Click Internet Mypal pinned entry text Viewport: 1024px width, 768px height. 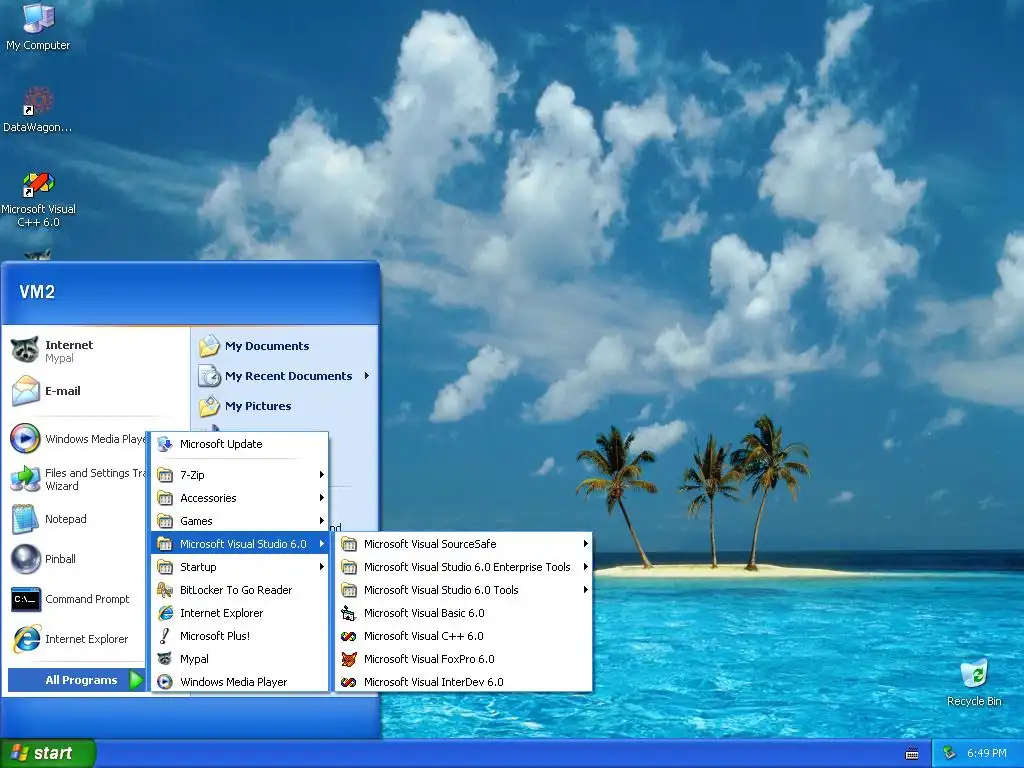click(69, 351)
